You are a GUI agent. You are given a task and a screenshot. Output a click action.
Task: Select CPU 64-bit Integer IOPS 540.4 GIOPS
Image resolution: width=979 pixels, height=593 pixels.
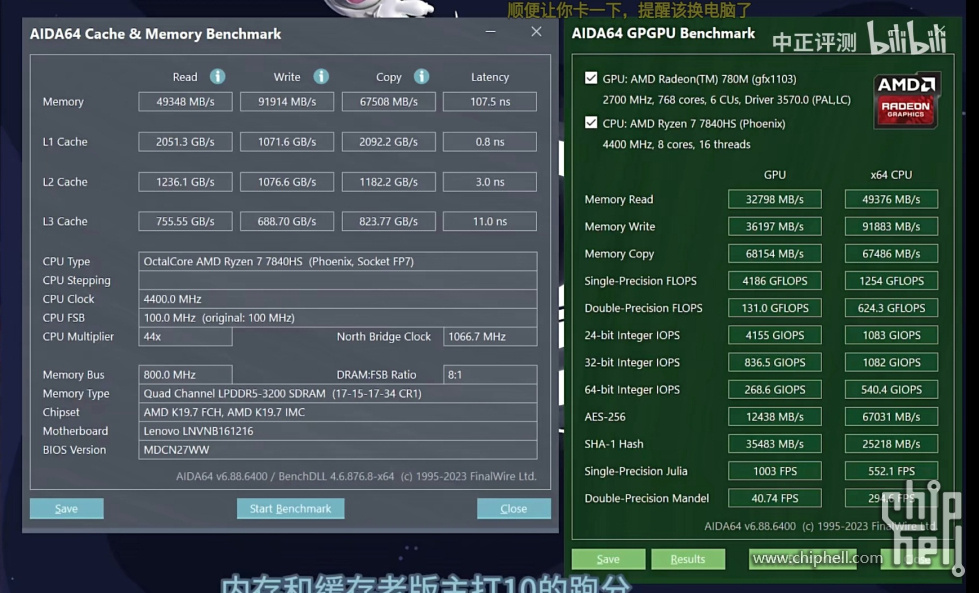[x=891, y=390]
